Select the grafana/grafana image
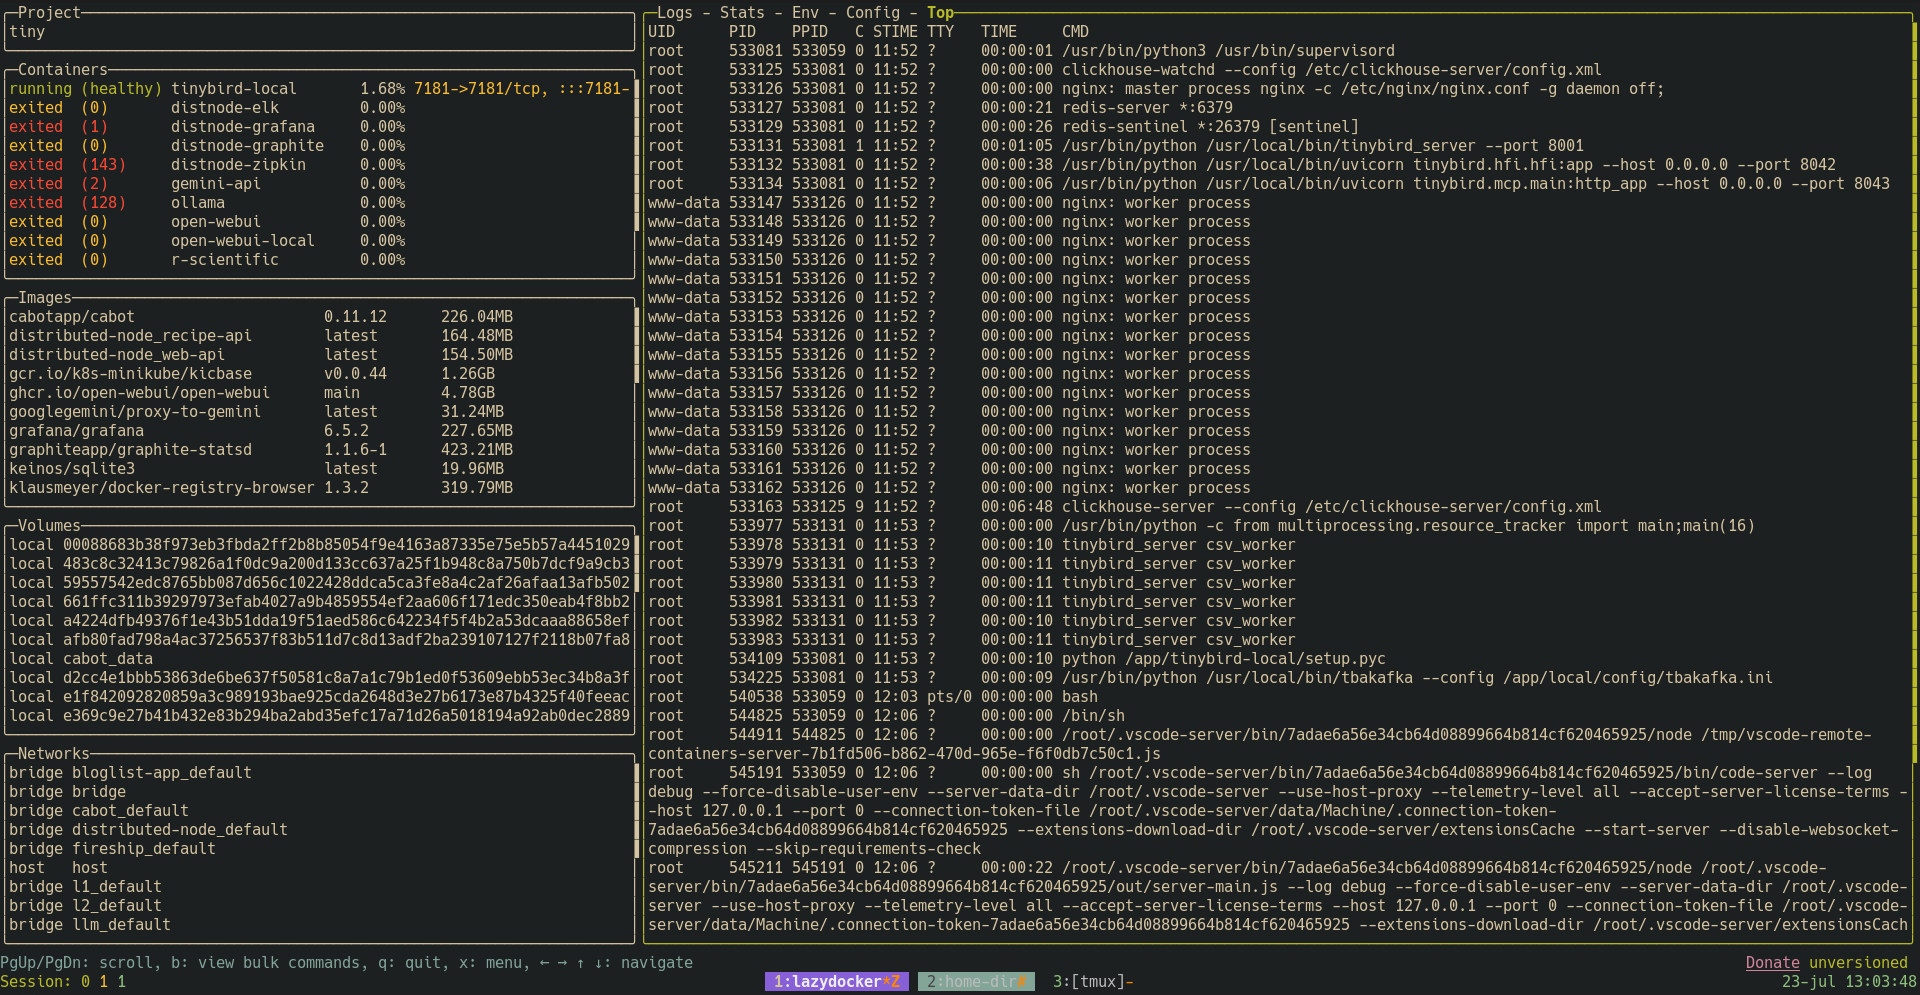This screenshot has height=995, width=1920. pos(77,431)
